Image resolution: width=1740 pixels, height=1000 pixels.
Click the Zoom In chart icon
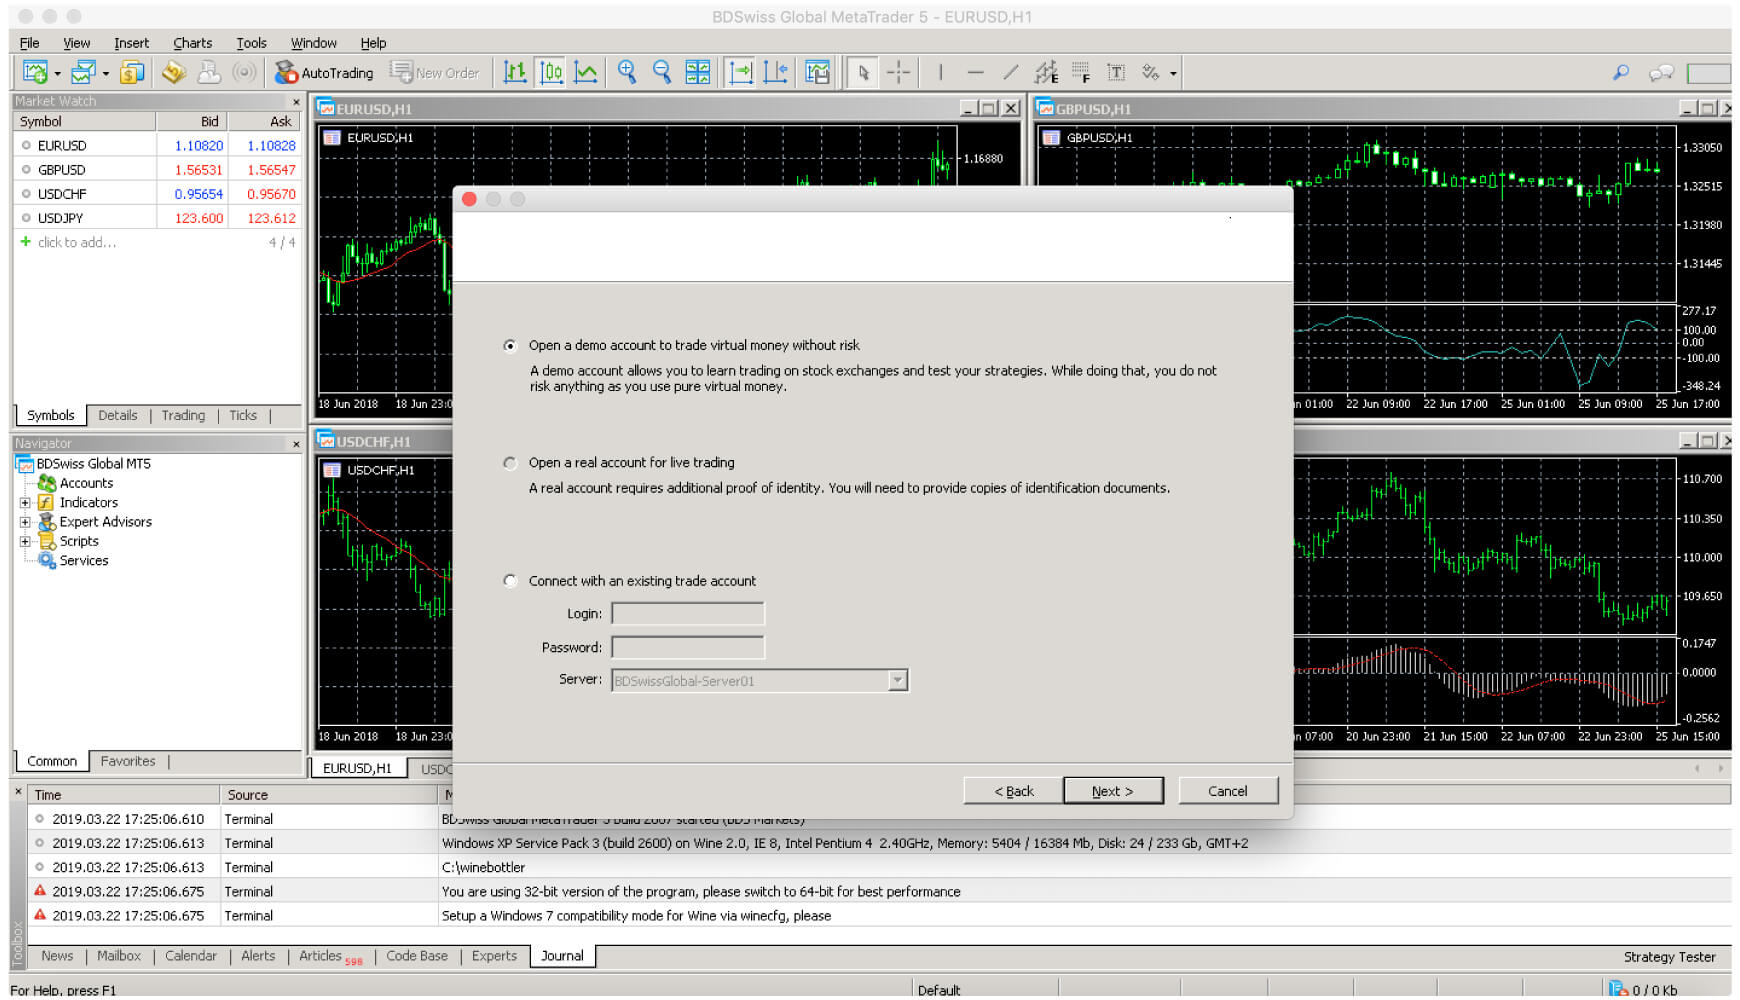pos(627,72)
